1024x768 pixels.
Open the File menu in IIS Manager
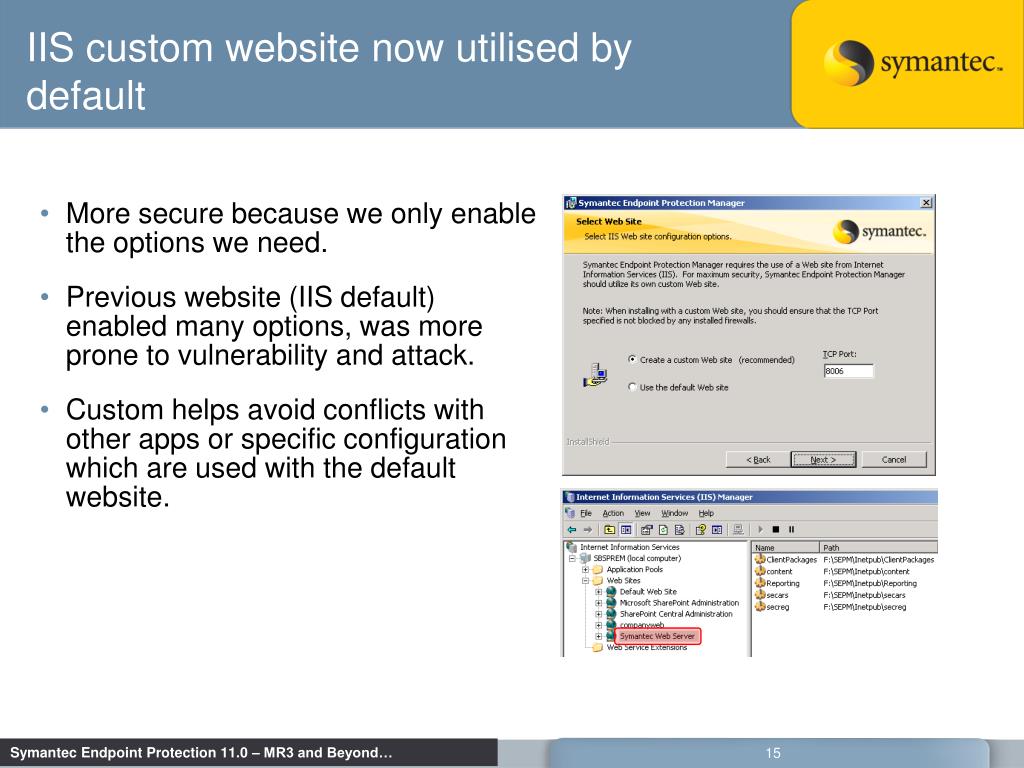(x=586, y=513)
